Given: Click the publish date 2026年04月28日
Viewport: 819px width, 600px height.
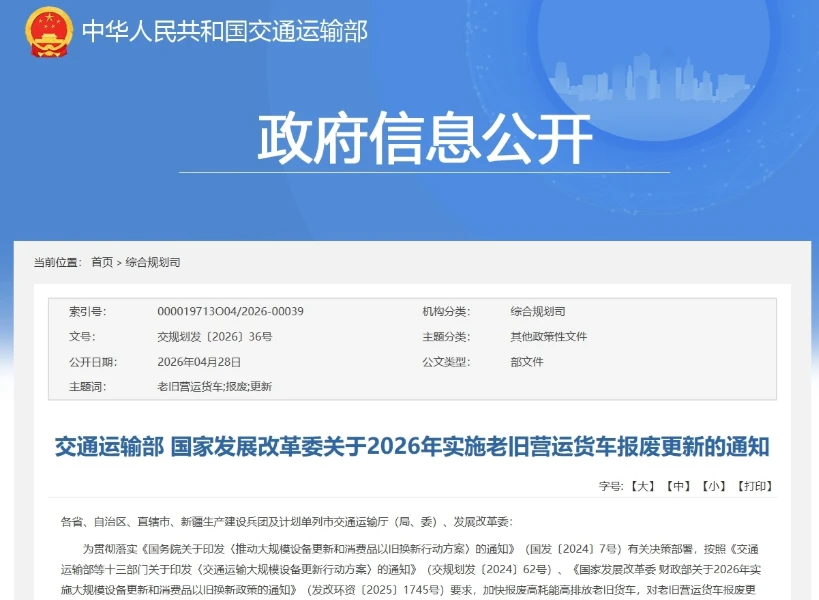Looking at the screenshot, I should 199,362.
